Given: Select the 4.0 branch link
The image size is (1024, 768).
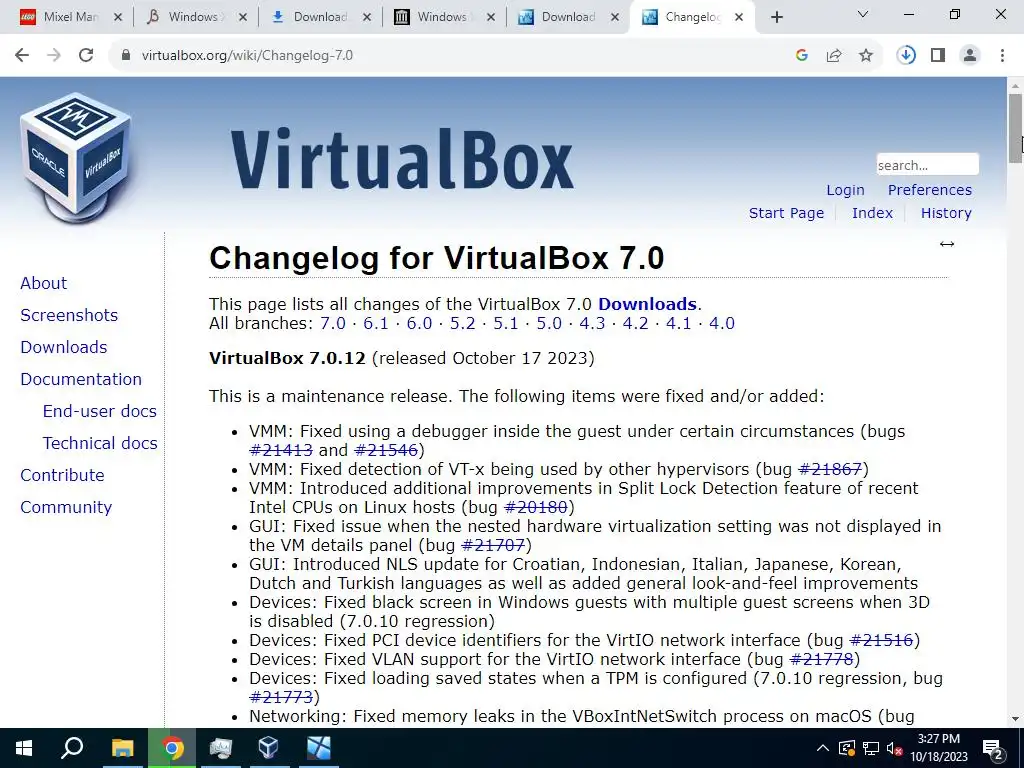Looking at the screenshot, I should pyautogui.click(x=722, y=323).
